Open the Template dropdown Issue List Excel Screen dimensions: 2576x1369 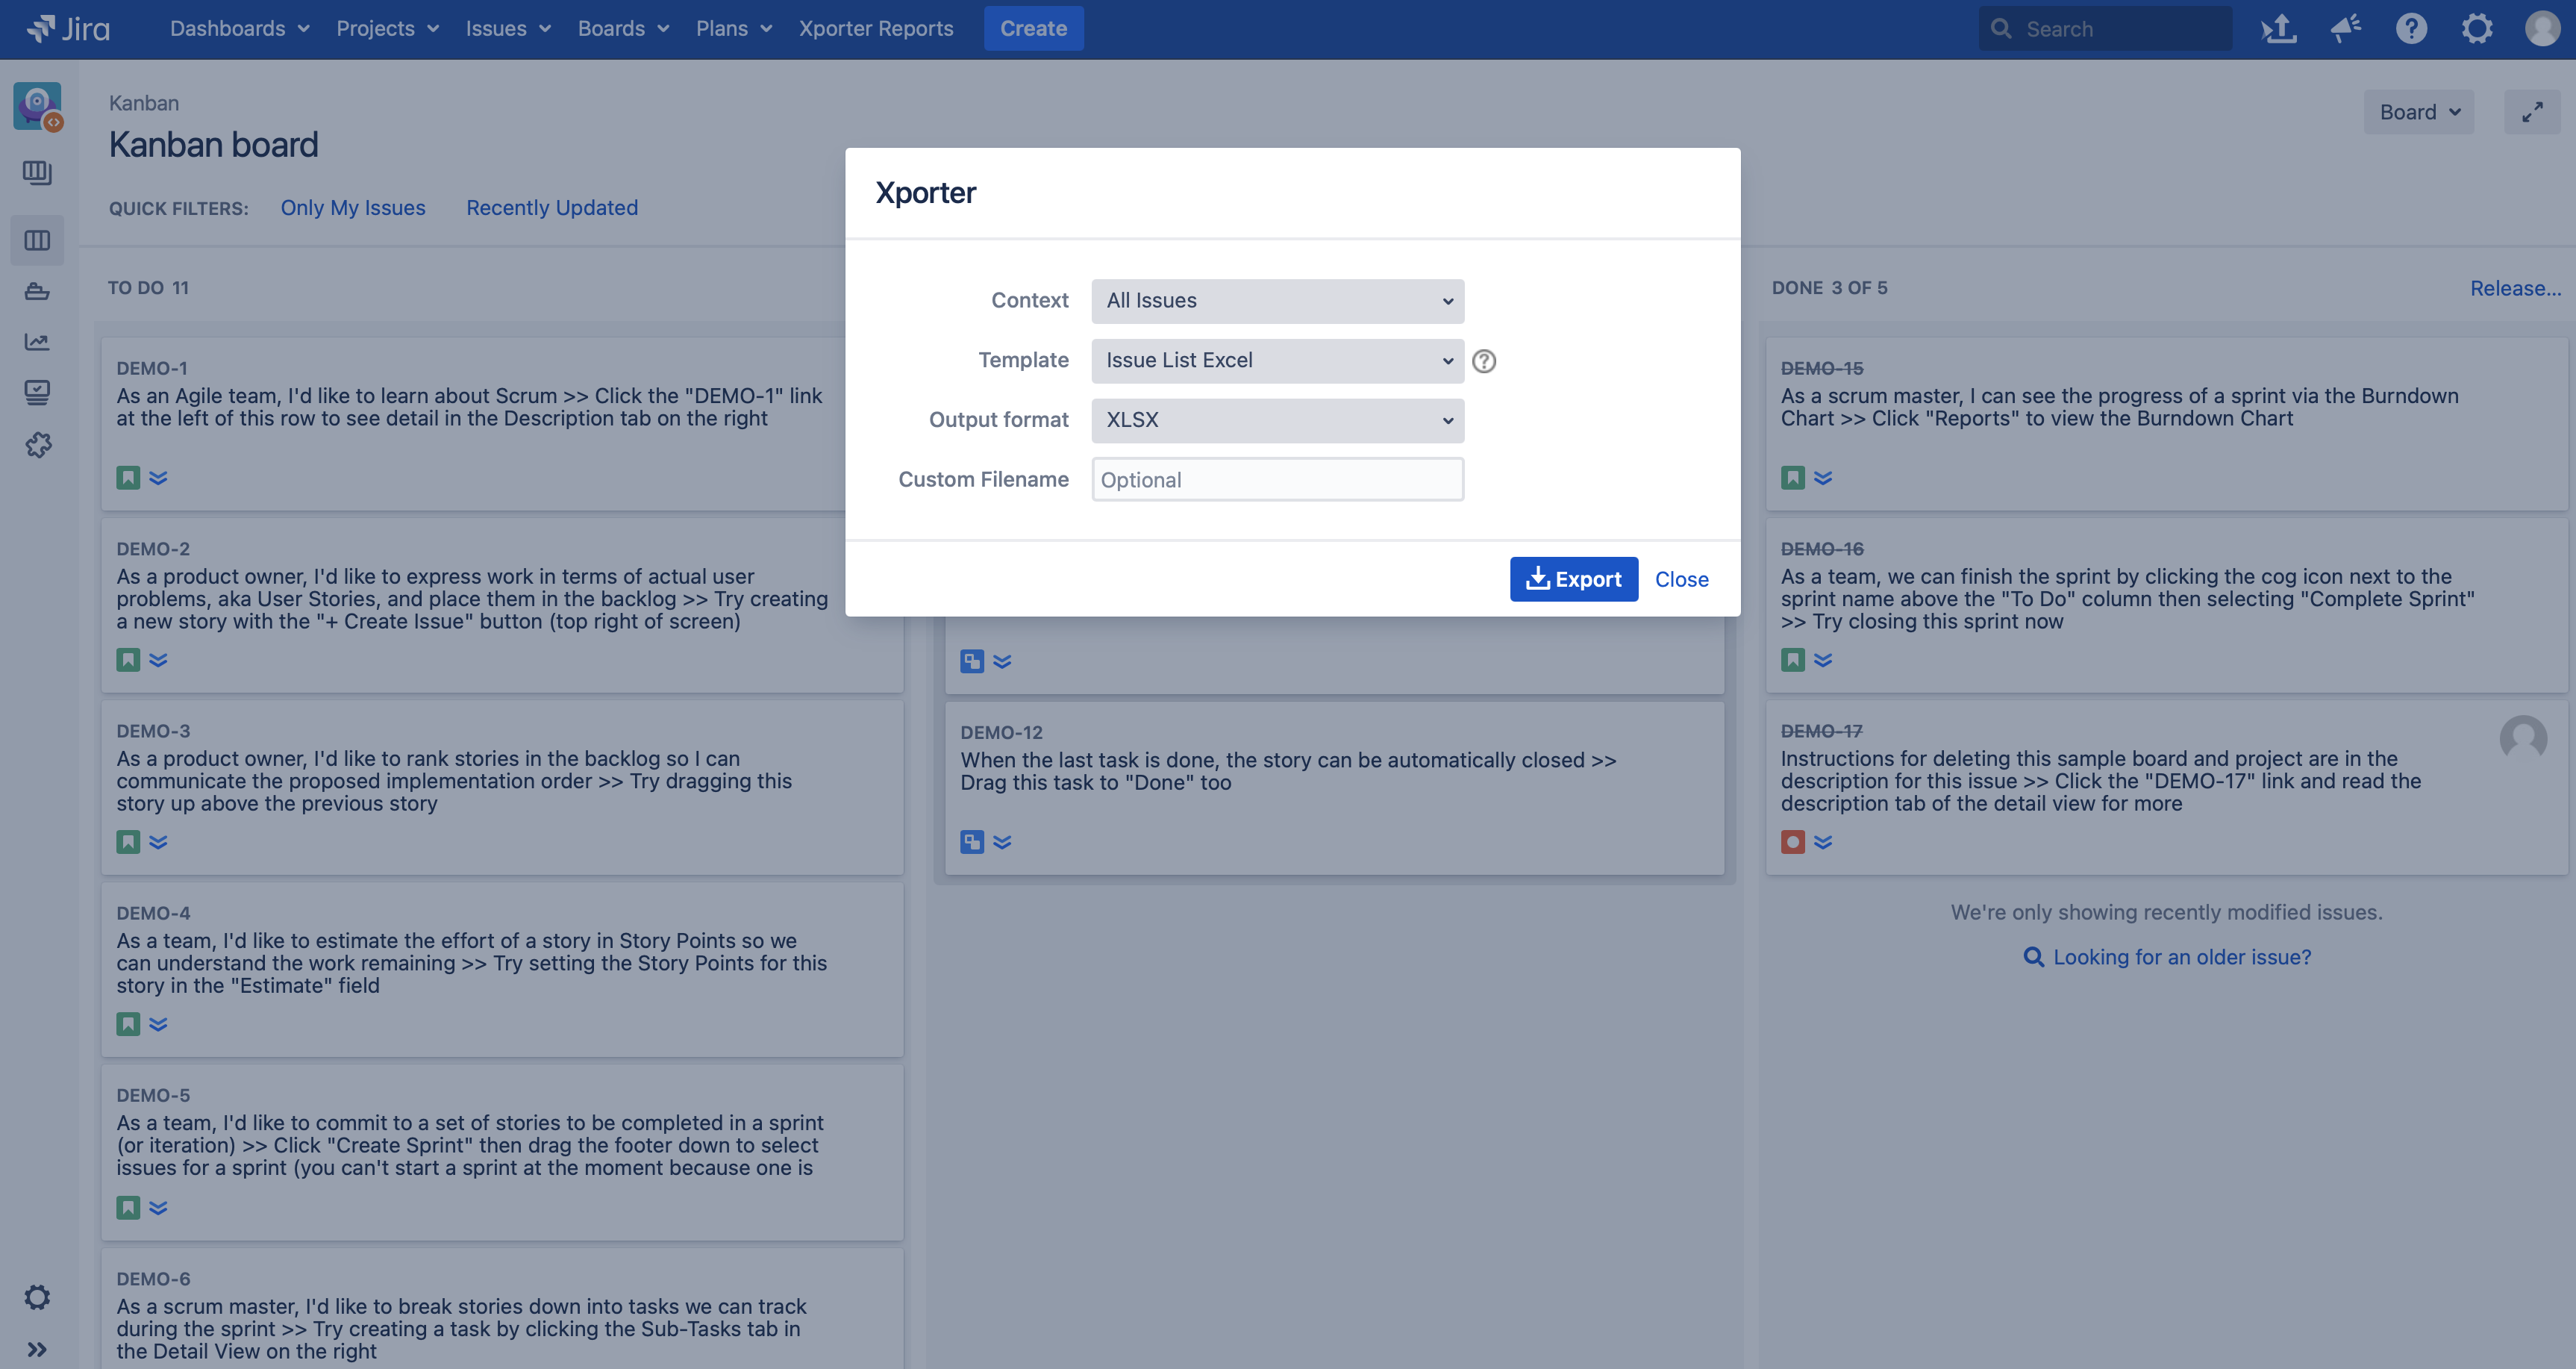click(x=1277, y=361)
